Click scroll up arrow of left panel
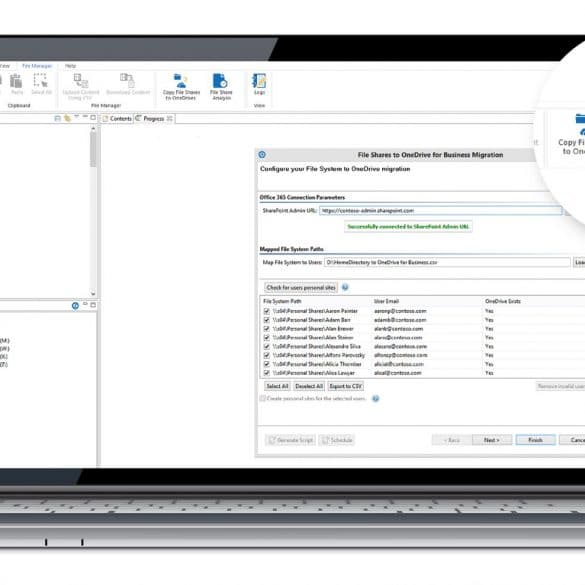This screenshot has height=585, width=585. click(x=93, y=129)
